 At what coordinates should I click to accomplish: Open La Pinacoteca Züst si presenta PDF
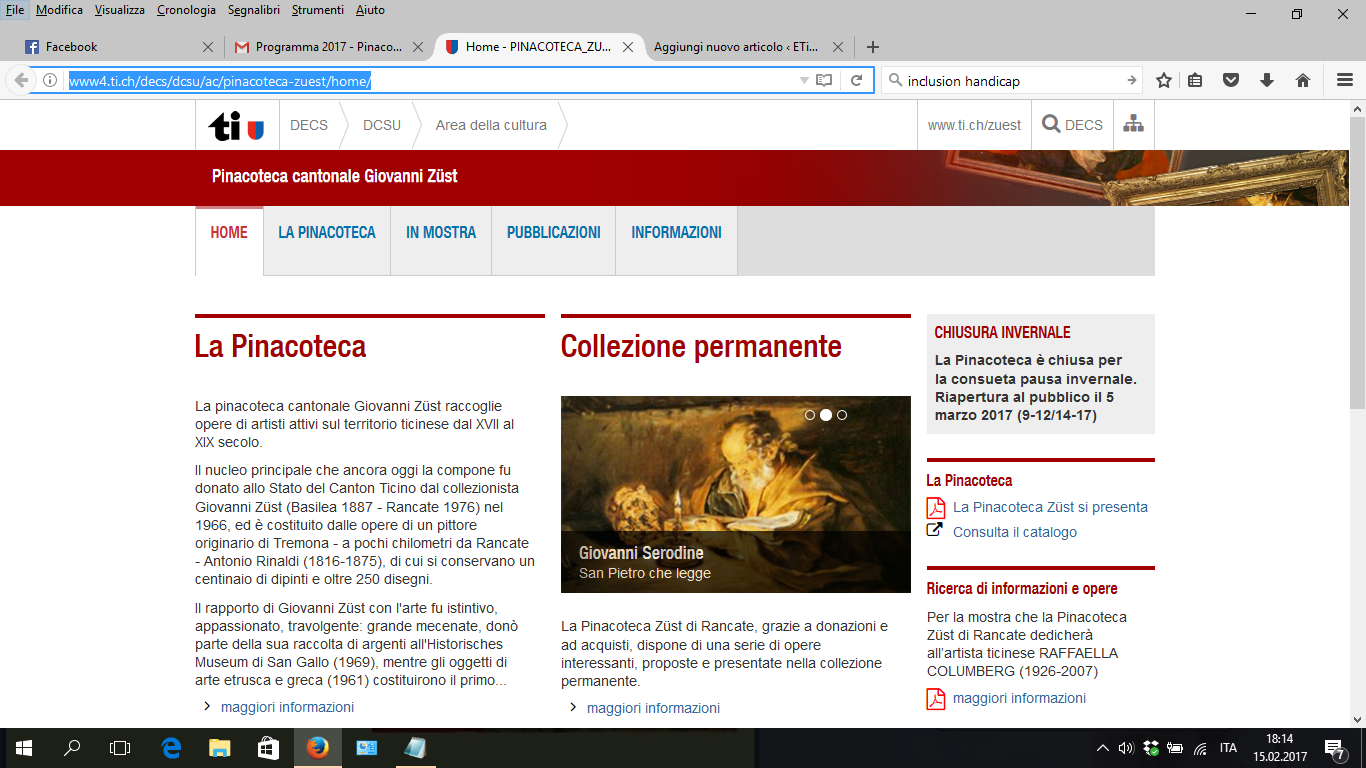click(1050, 507)
